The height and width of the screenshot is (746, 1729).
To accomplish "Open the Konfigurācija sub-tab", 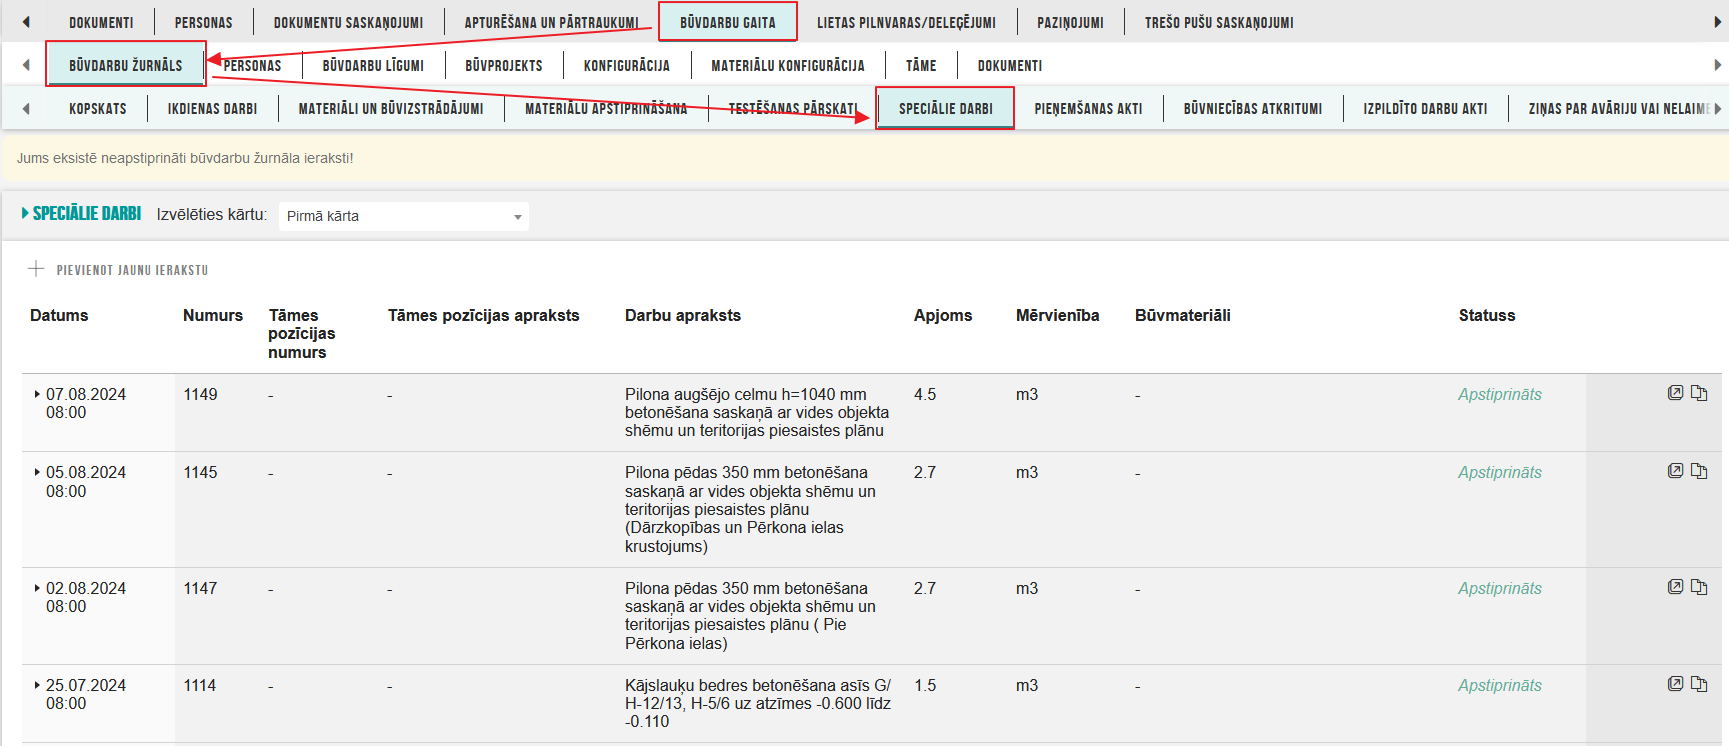I will pyautogui.click(x=627, y=65).
